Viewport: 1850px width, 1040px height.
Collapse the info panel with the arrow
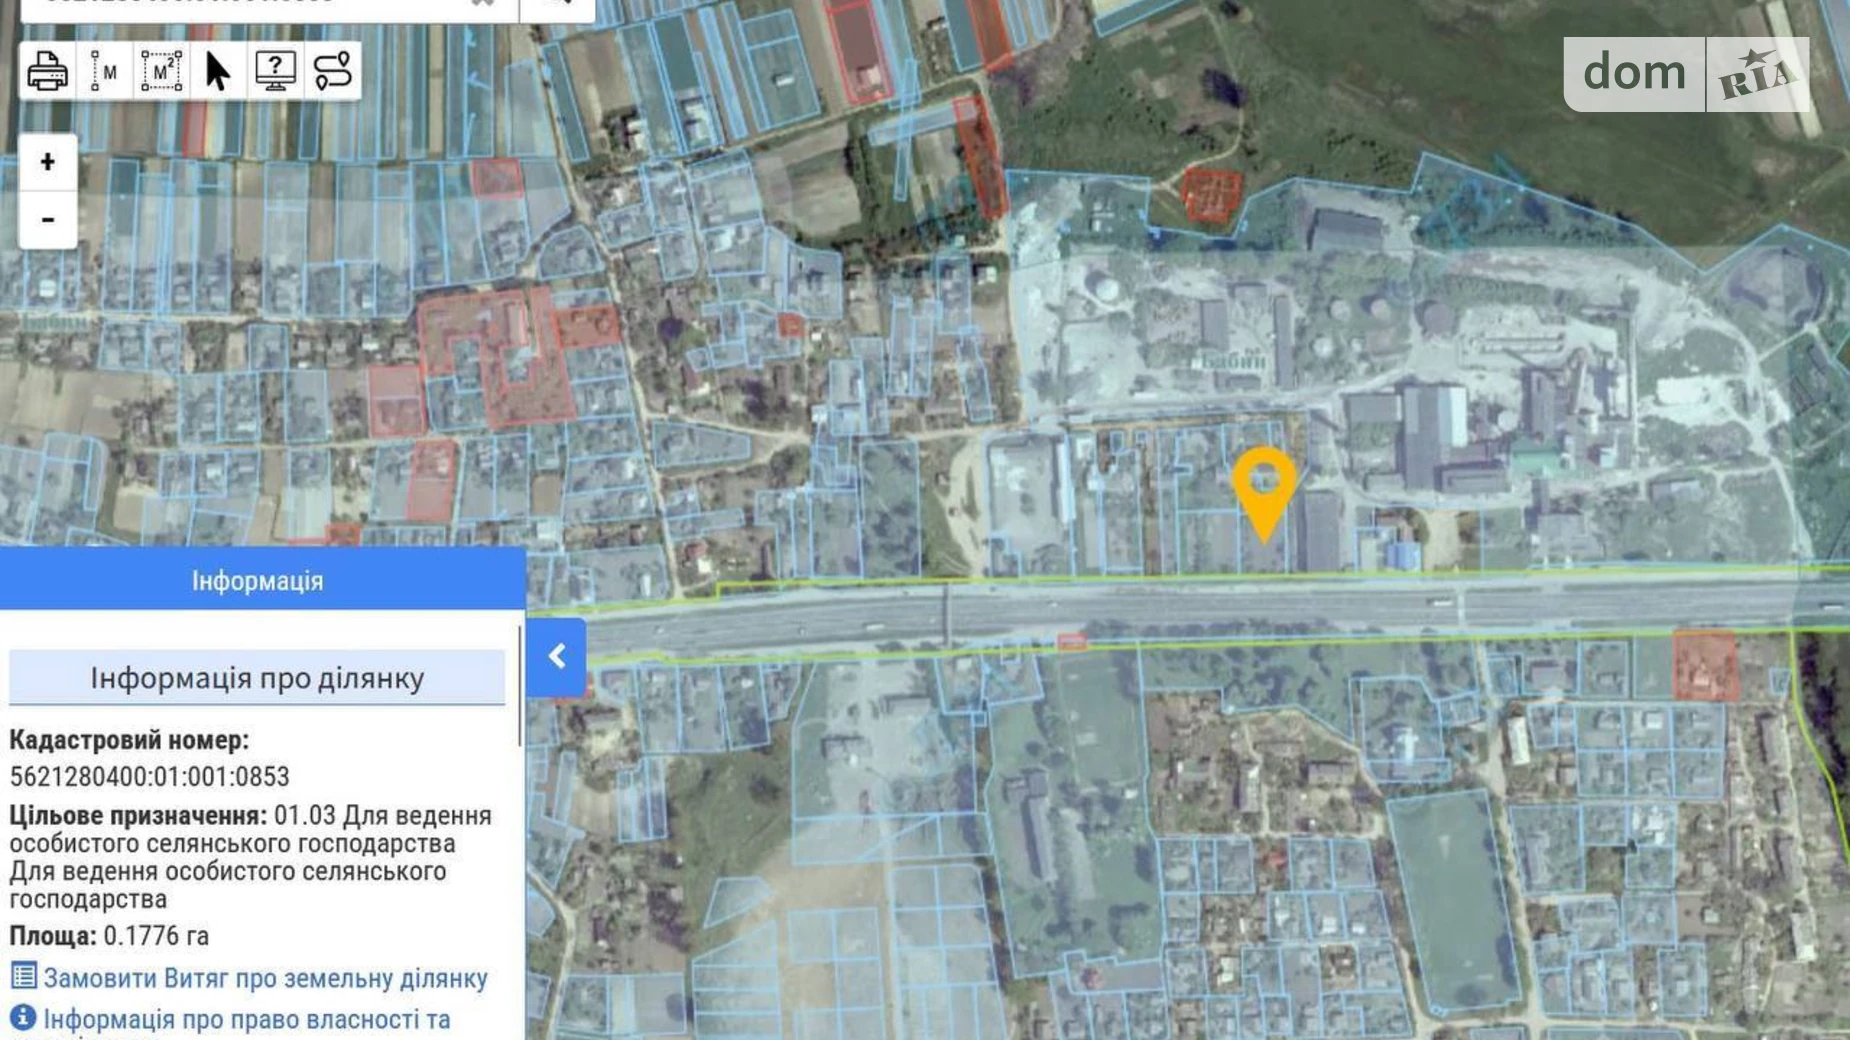pyautogui.click(x=556, y=657)
